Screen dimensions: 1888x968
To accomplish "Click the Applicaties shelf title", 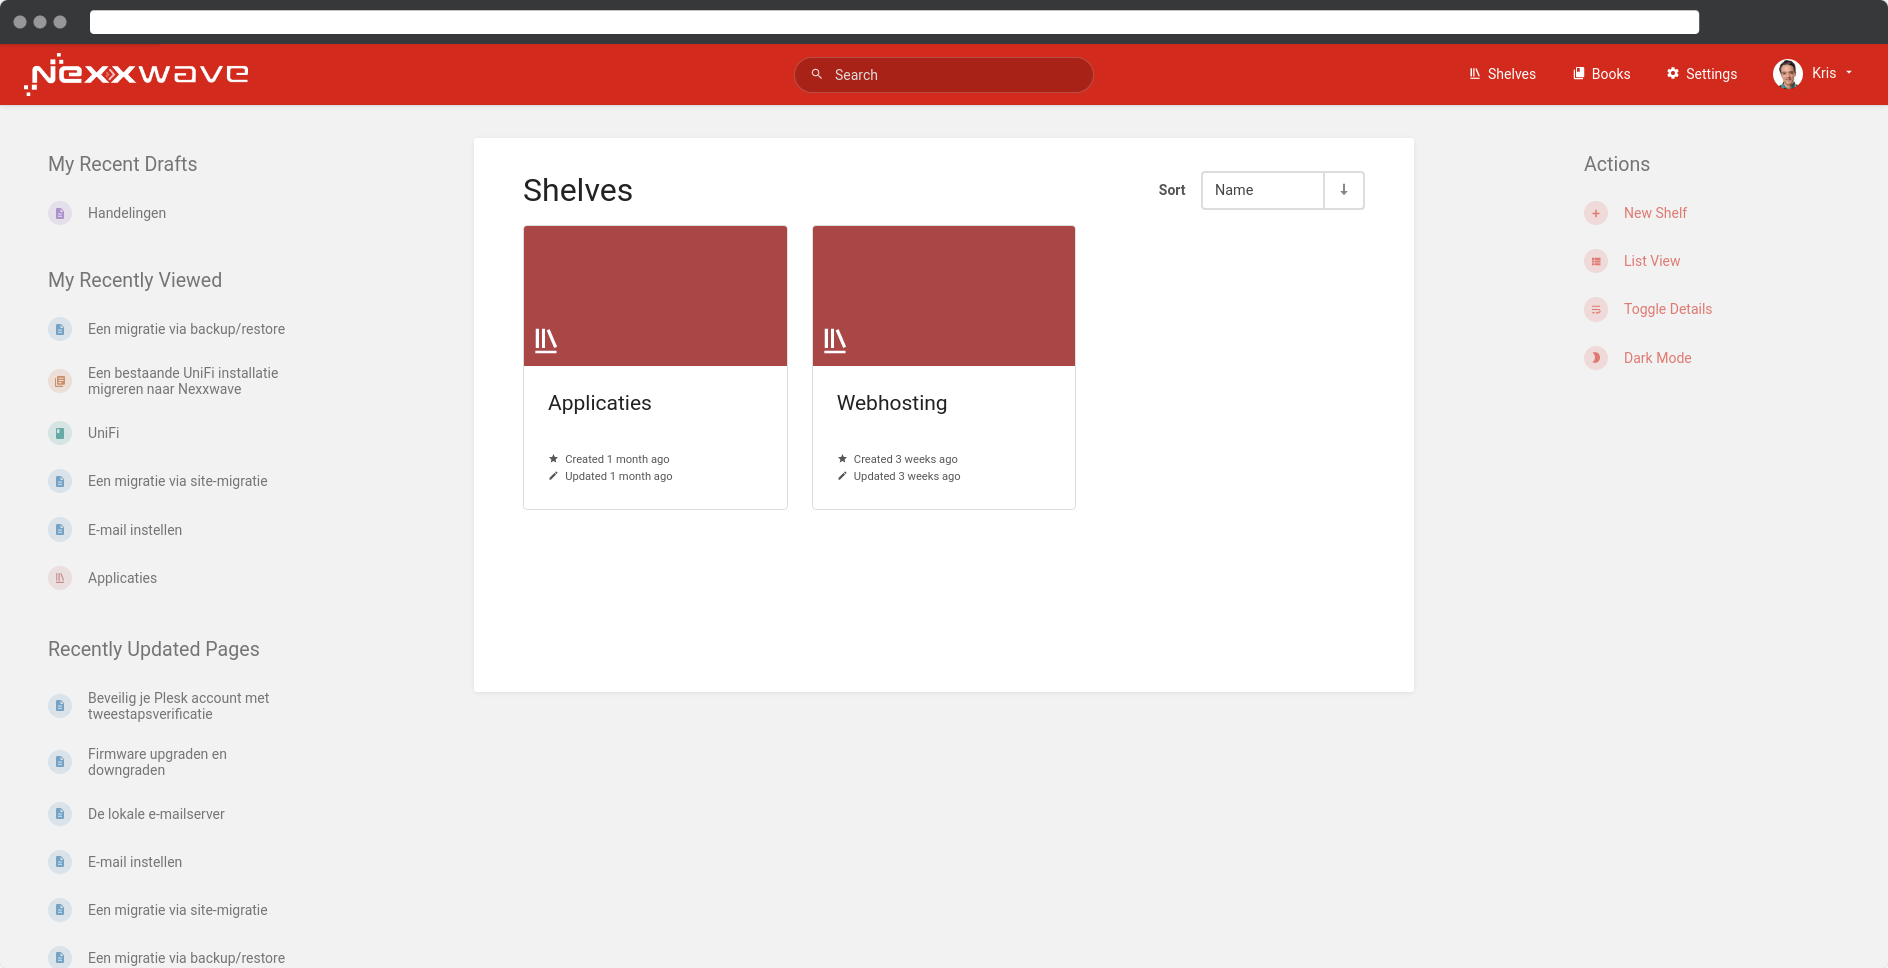I will pyautogui.click(x=600, y=403).
